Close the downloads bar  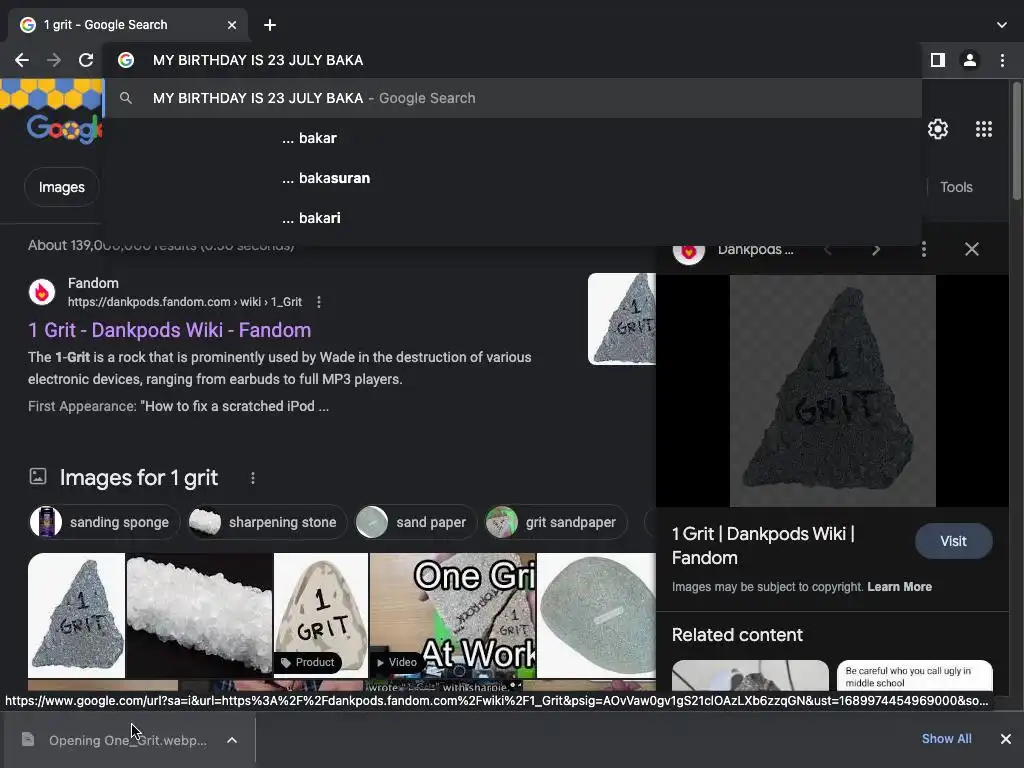[x=1006, y=739]
